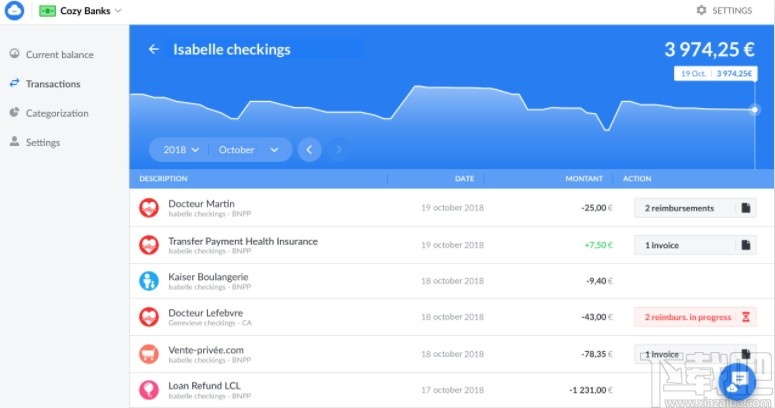The width and height of the screenshot is (775, 408).
Task: Click the hourglass icon on Docteur Lefebvre row
Action: (x=744, y=317)
